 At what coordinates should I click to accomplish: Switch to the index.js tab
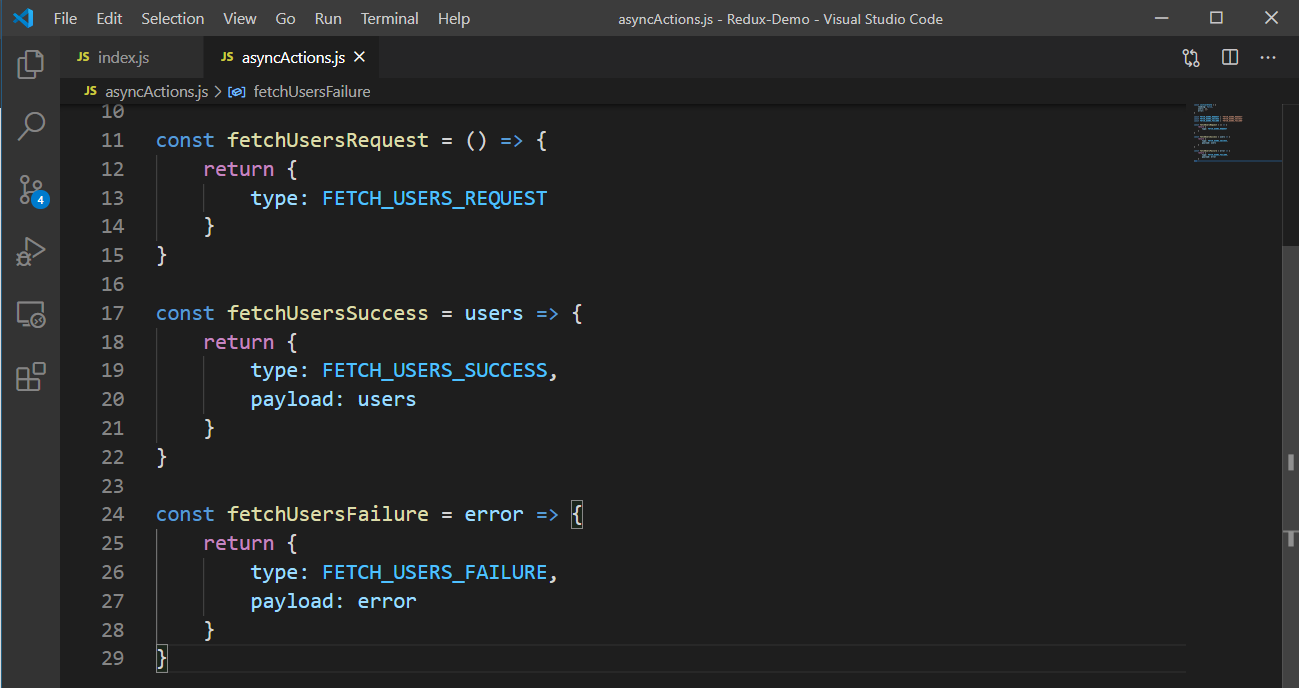130,58
